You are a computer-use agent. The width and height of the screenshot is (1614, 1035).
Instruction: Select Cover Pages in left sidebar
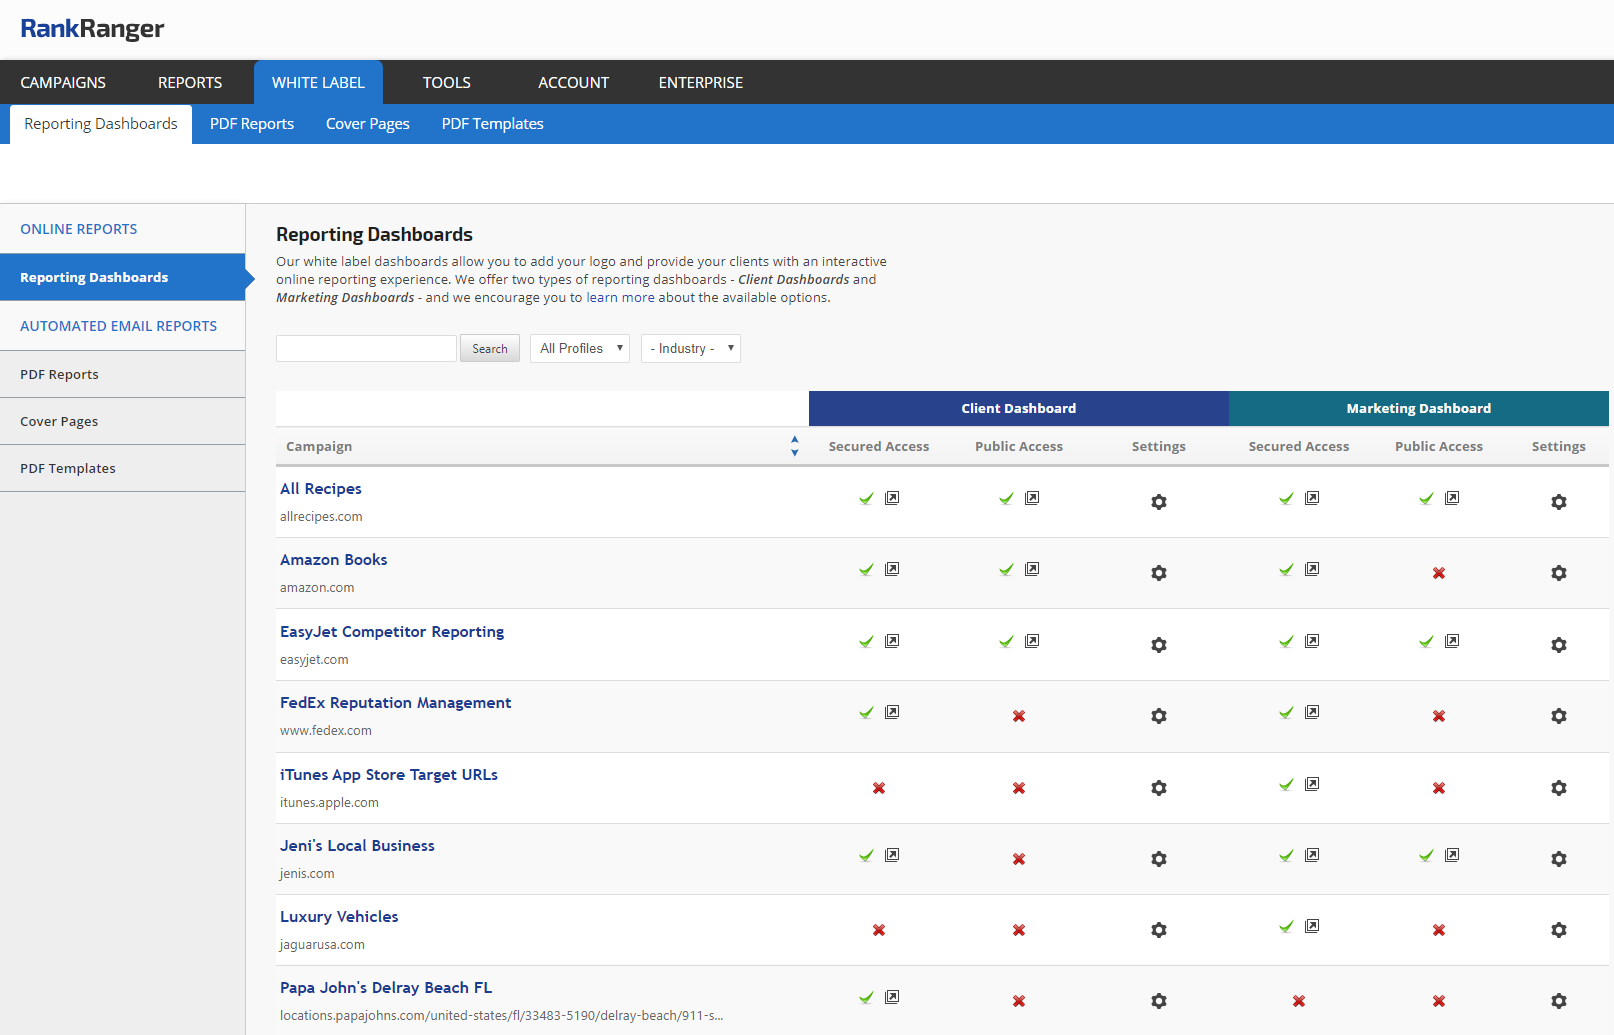coord(59,421)
